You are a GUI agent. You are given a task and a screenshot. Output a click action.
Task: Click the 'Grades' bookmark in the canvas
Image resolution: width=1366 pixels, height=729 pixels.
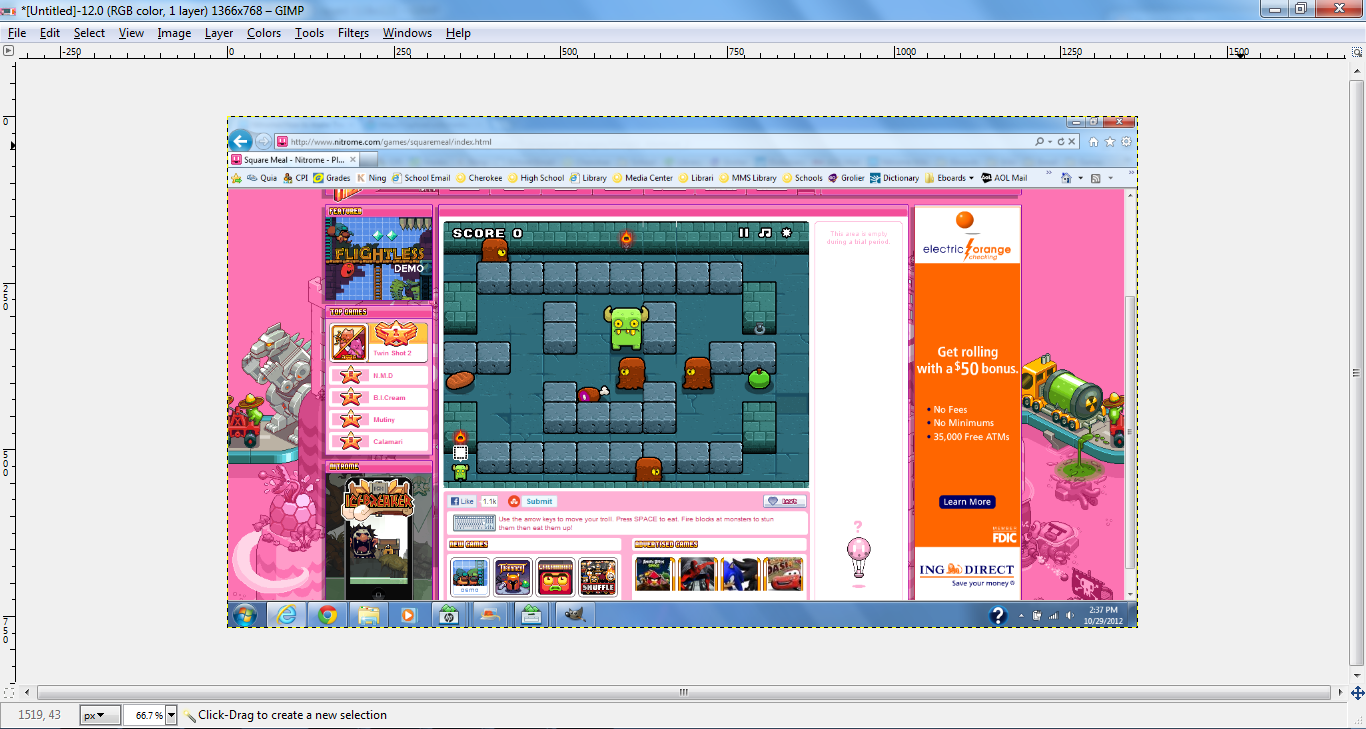tap(332, 178)
